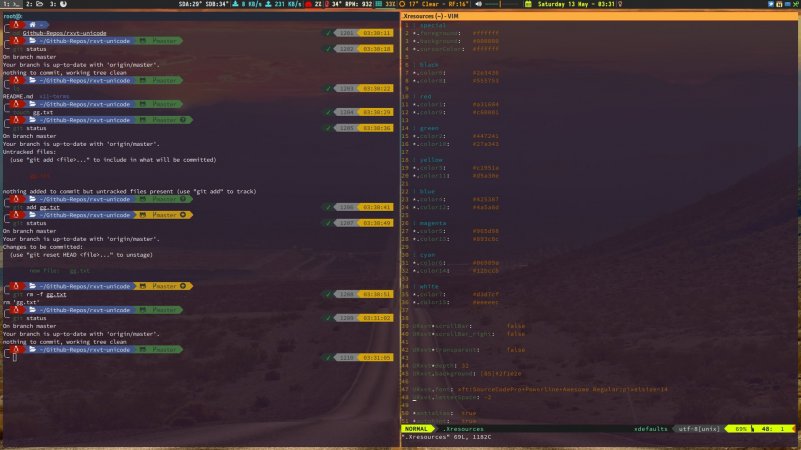
Task: Click '! green' comment in Vim
Action: pyautogui.click(x=426, y=128)
